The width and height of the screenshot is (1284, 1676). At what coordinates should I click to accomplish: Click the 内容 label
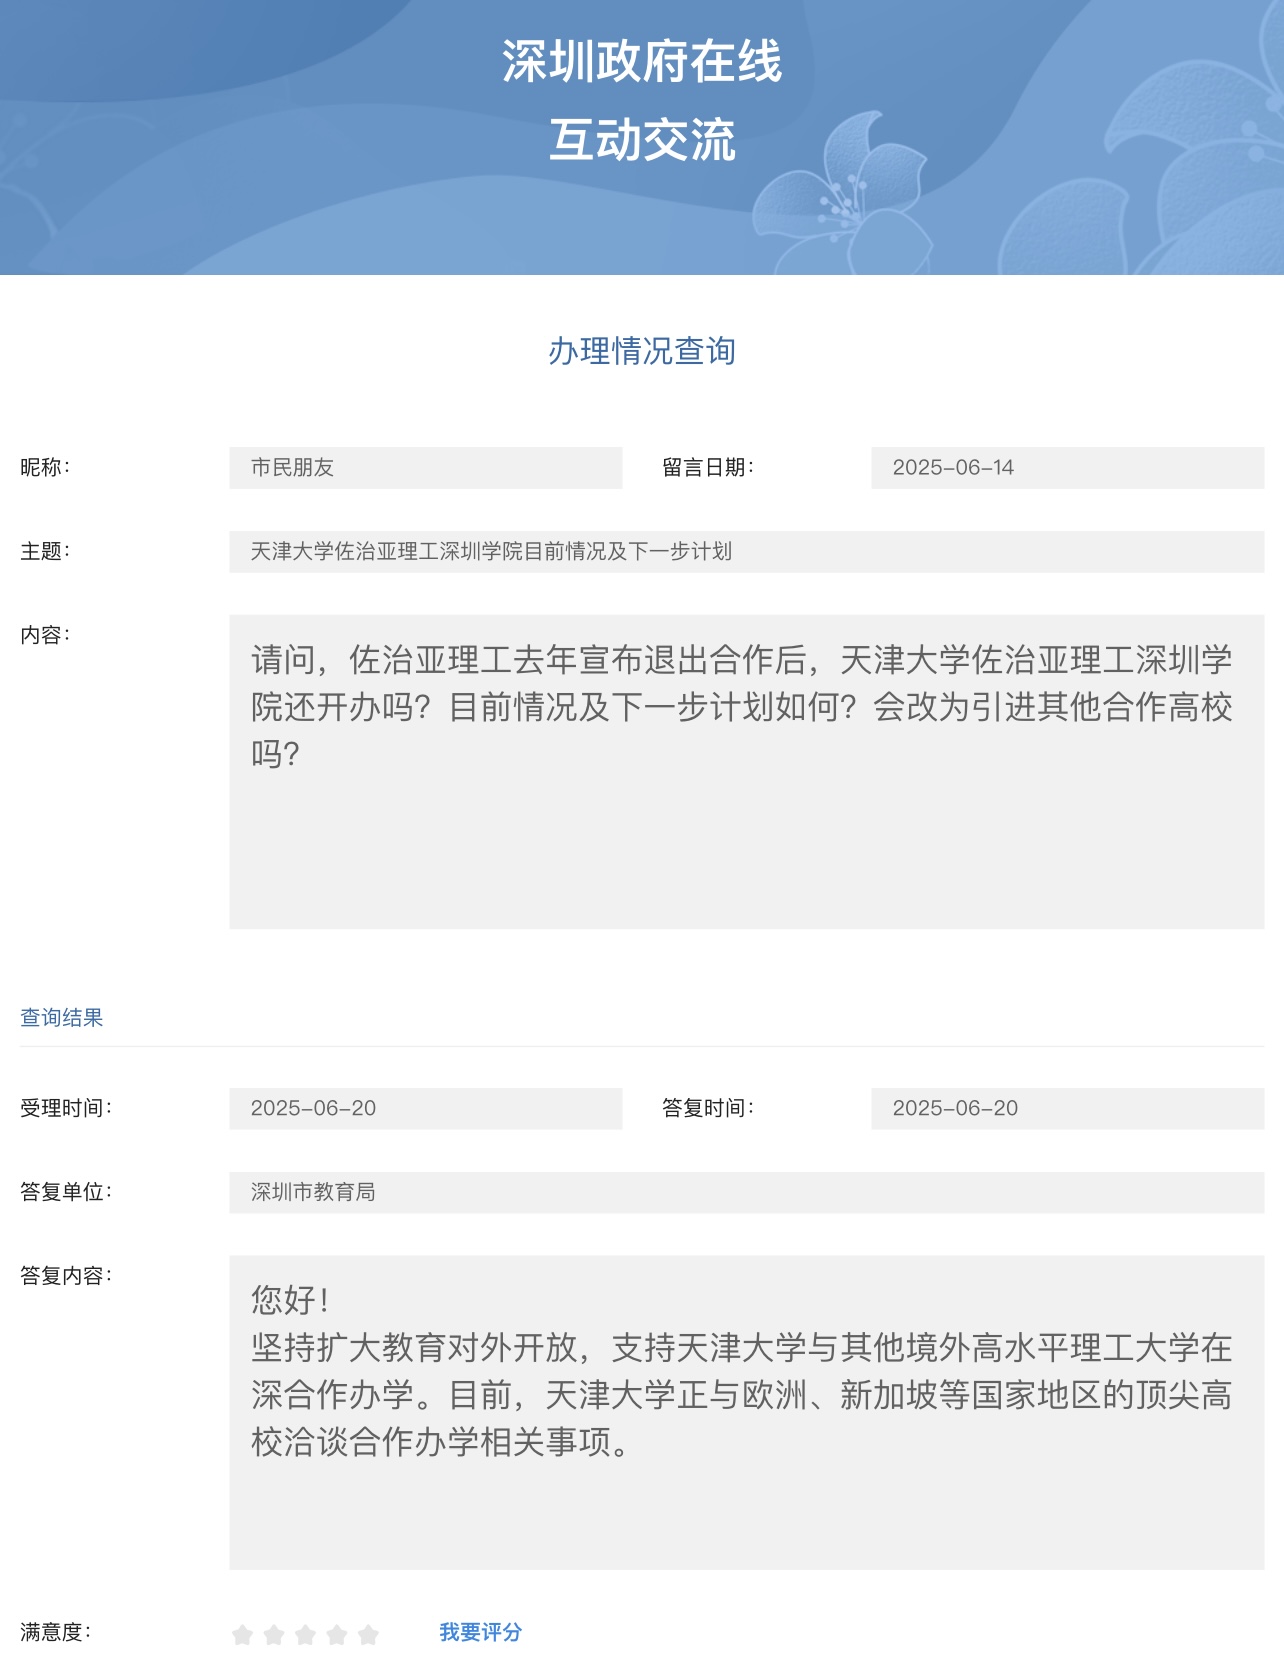click(x=45, y=635)
